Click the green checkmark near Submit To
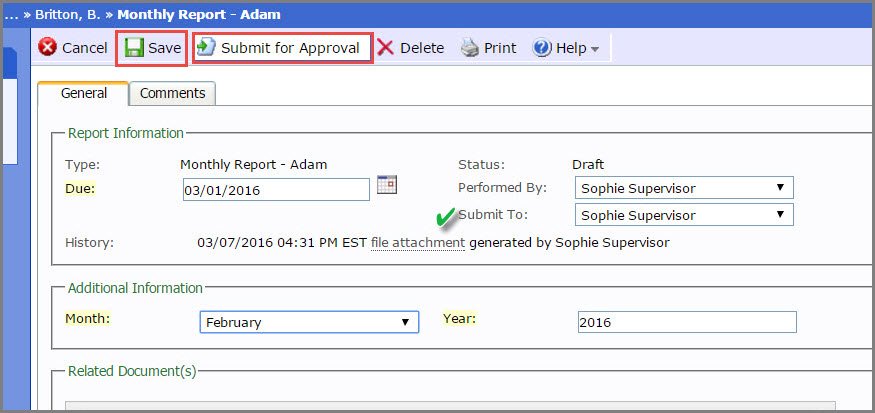Image resolution: width=875 pixels, height=413 pixels. [446, 217]
